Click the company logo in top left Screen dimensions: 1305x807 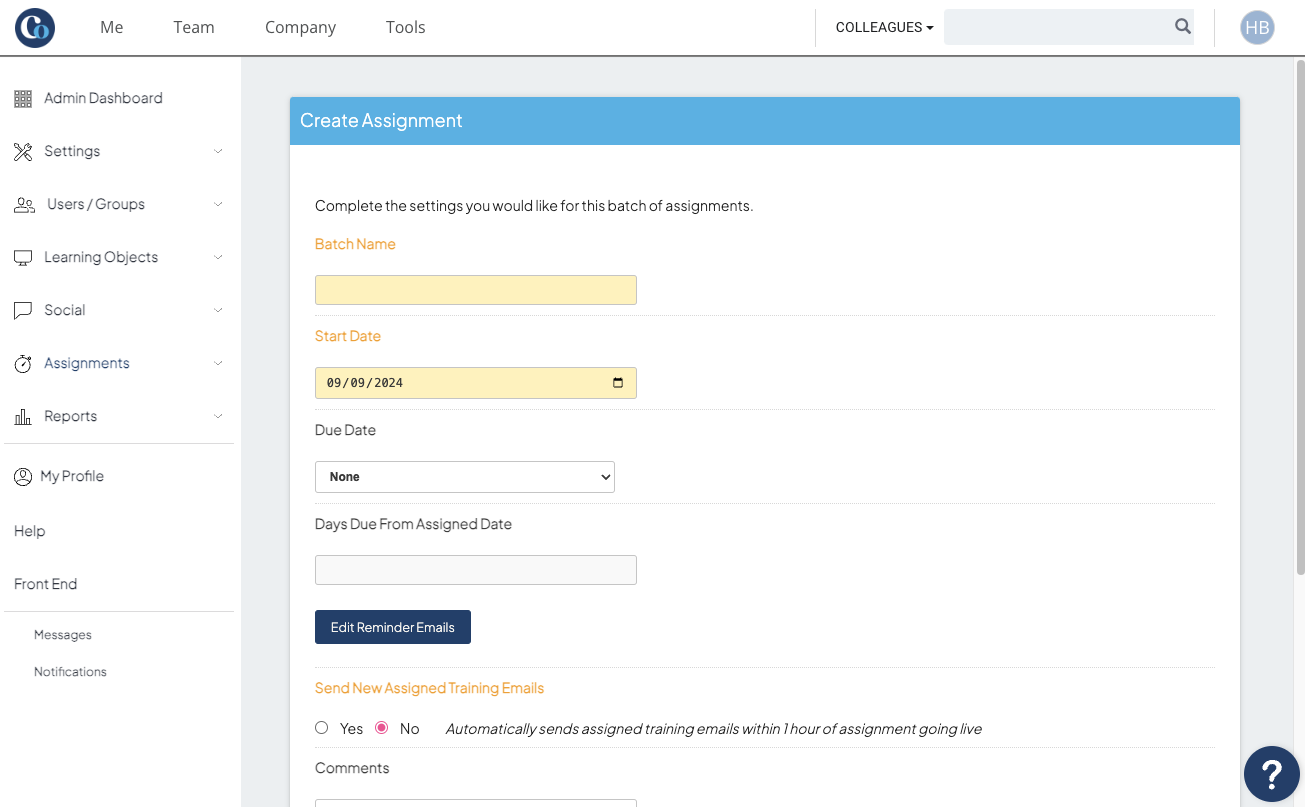(35, 28)
